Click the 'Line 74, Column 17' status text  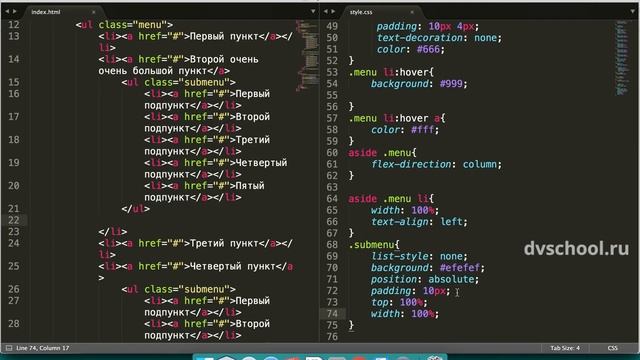point(42,348)
